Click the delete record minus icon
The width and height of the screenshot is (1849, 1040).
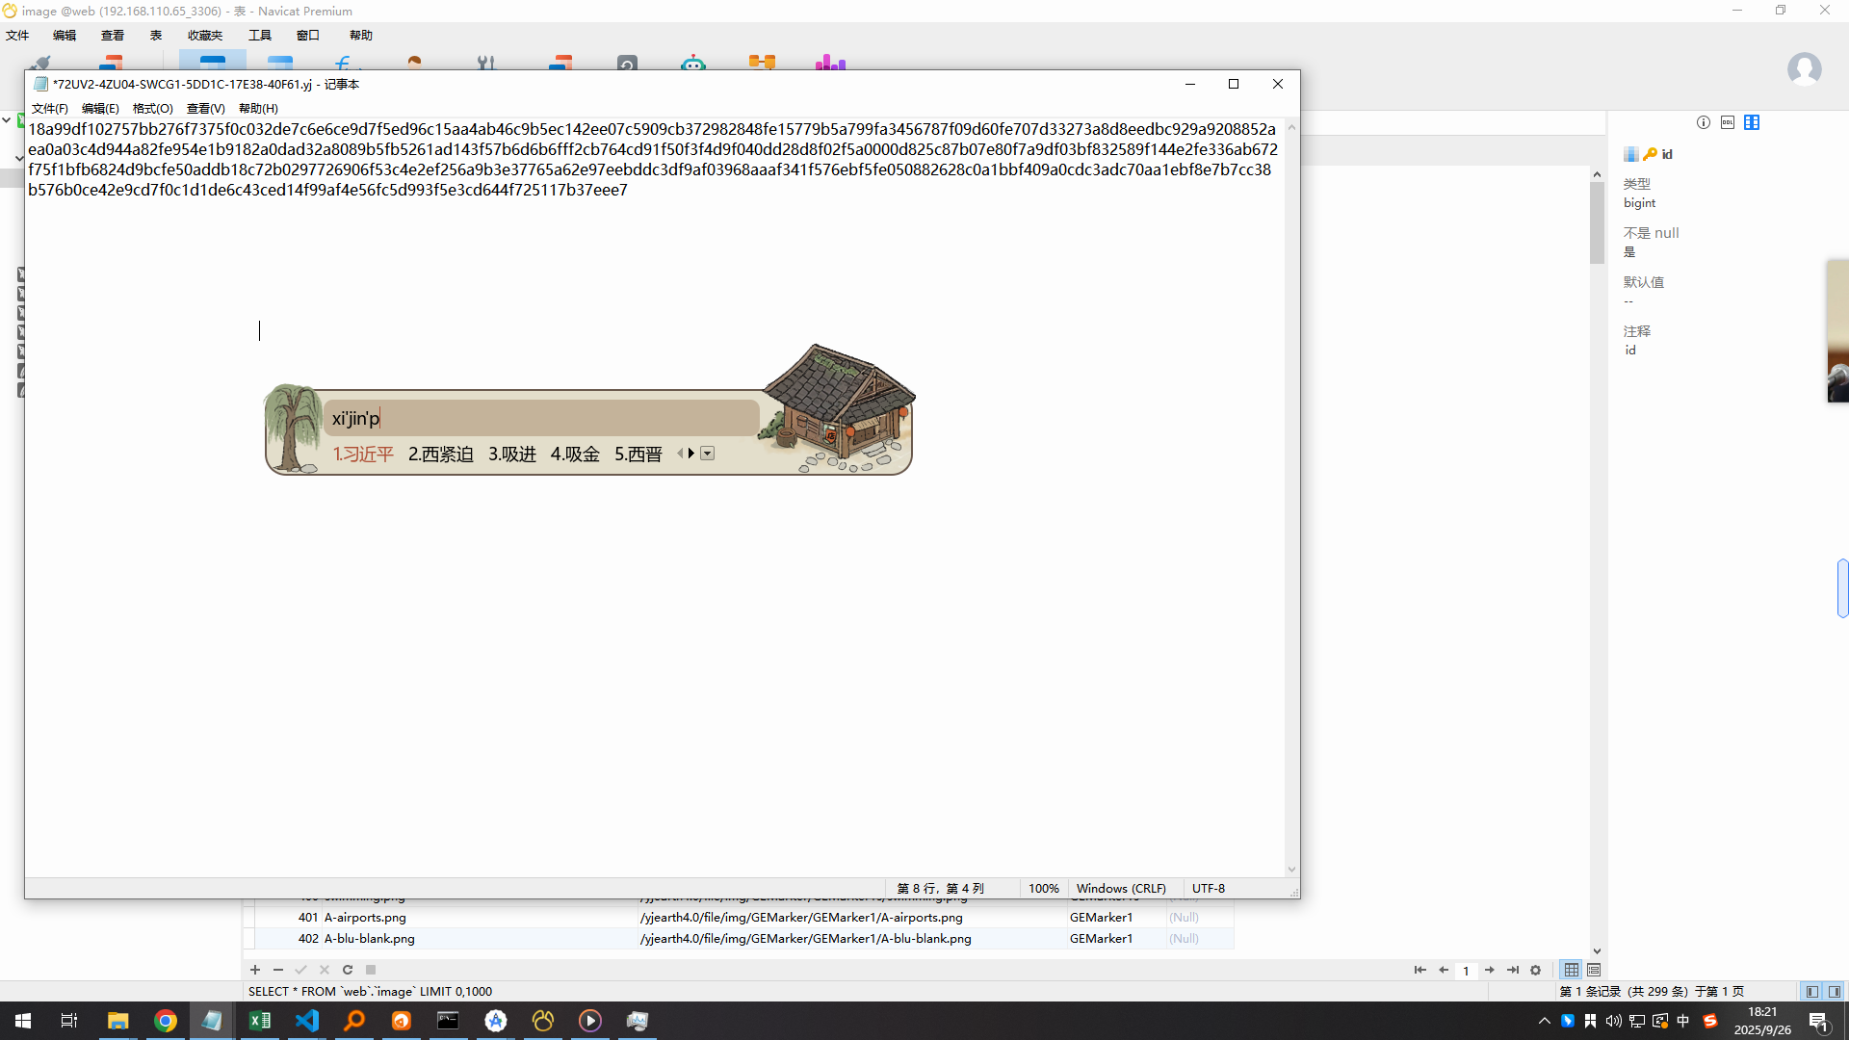click(278, 969)
